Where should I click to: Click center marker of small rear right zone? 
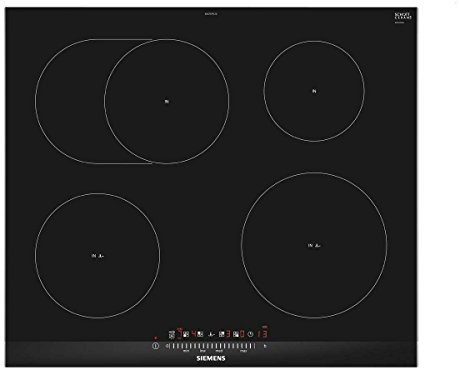pyautogui.click(x=314, y=91)
